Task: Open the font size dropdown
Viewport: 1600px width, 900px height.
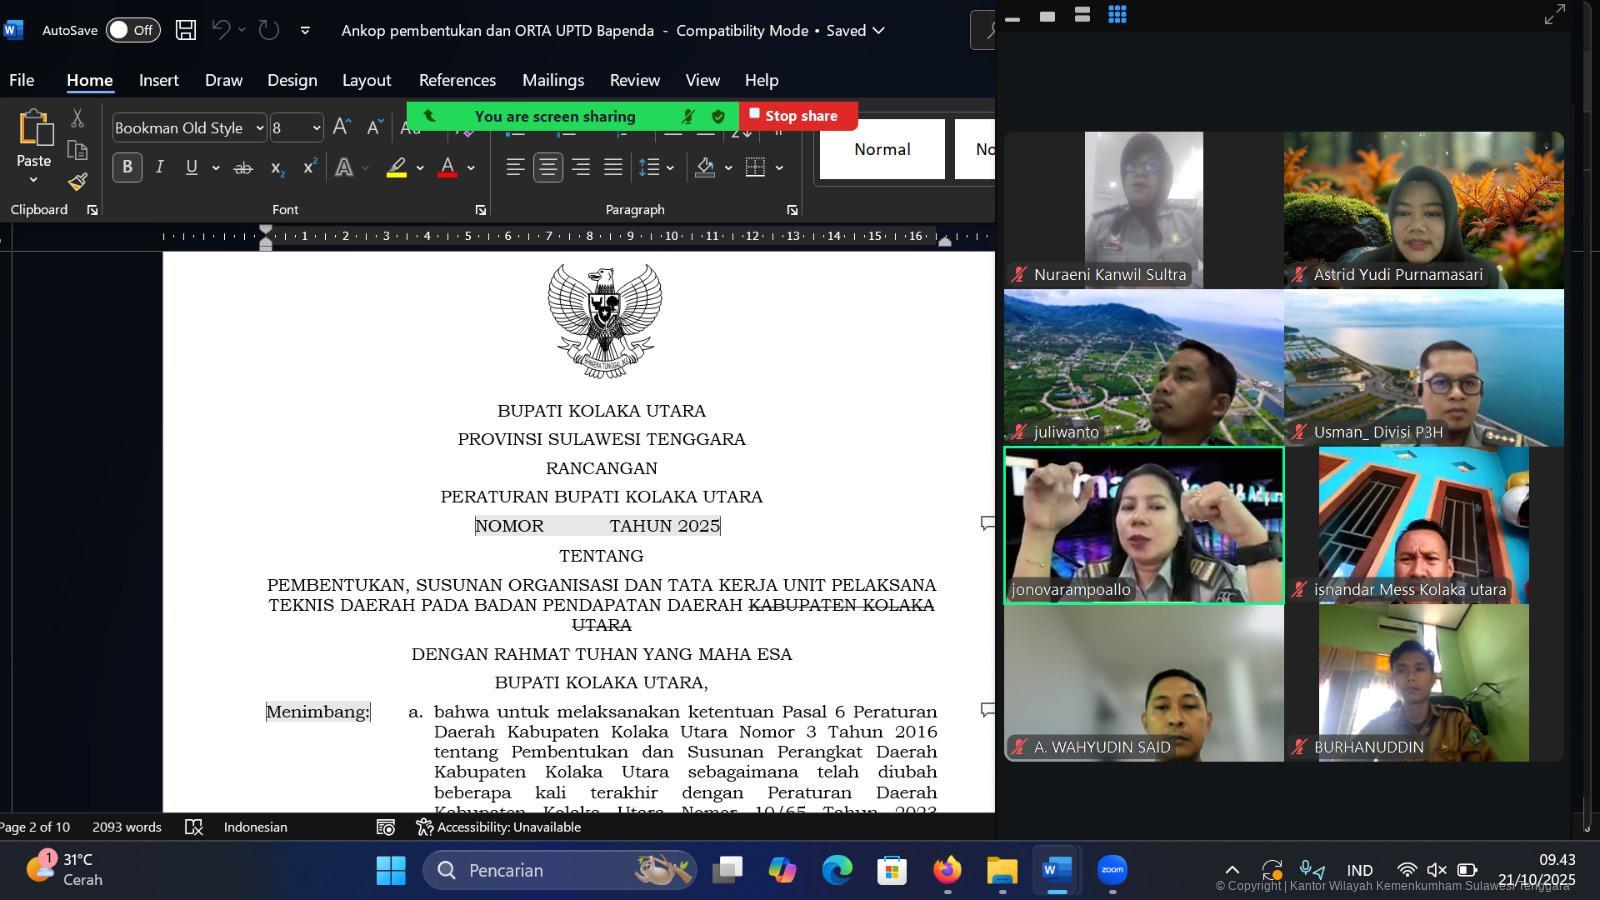Action: (316, 128)
